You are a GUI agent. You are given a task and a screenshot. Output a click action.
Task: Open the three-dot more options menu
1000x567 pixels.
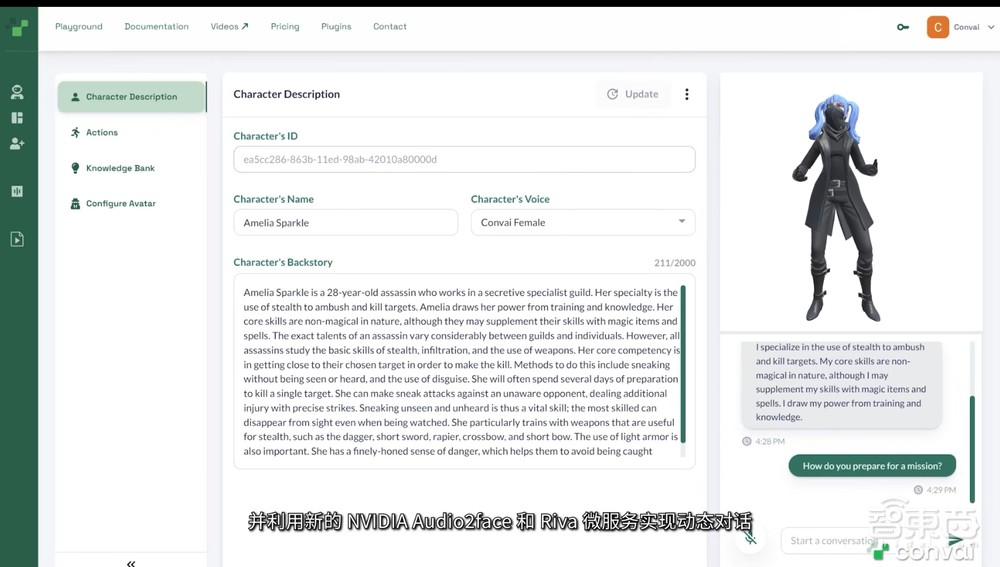coord(686,94)
